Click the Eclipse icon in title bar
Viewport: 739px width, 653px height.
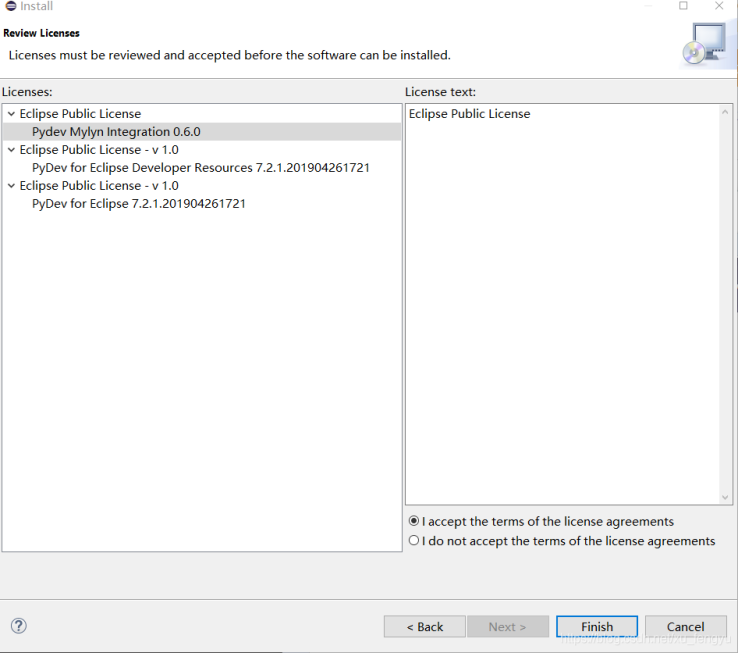10,6
